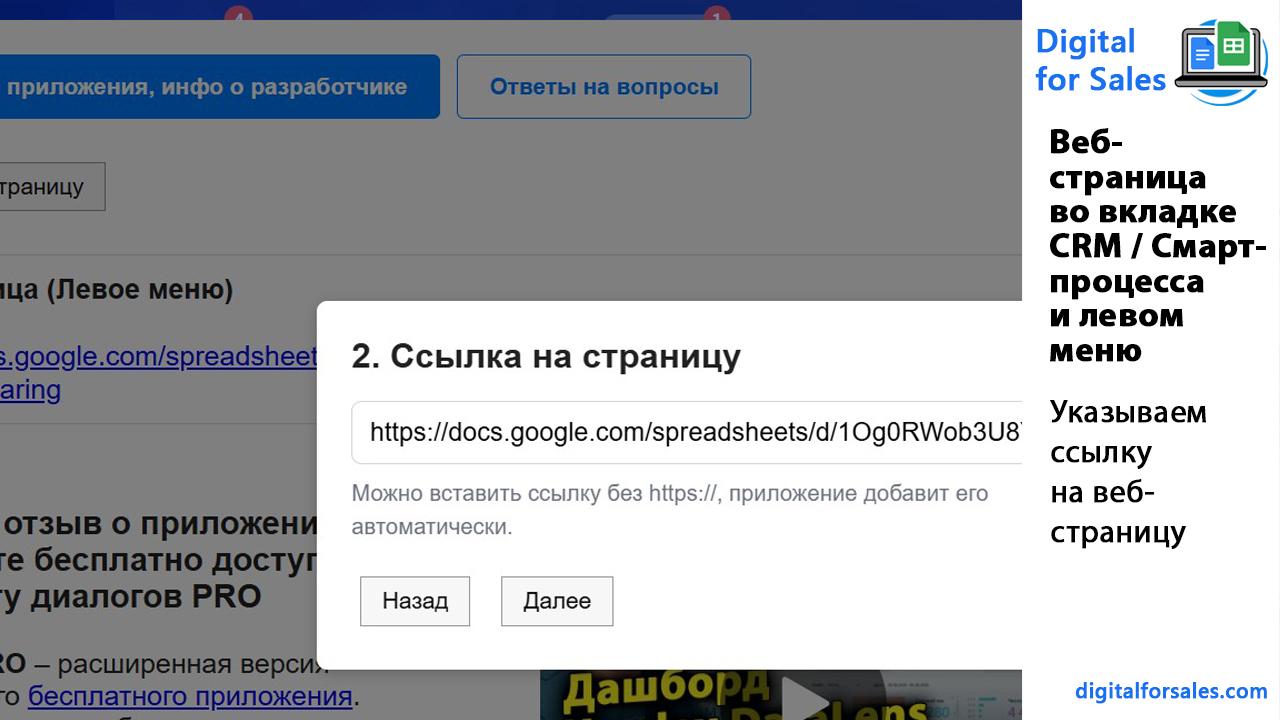Click the "(Левое меню)" section heading
Image resolution: width=1280 pixels, height=720 pixels.
(x=117, y=290)
